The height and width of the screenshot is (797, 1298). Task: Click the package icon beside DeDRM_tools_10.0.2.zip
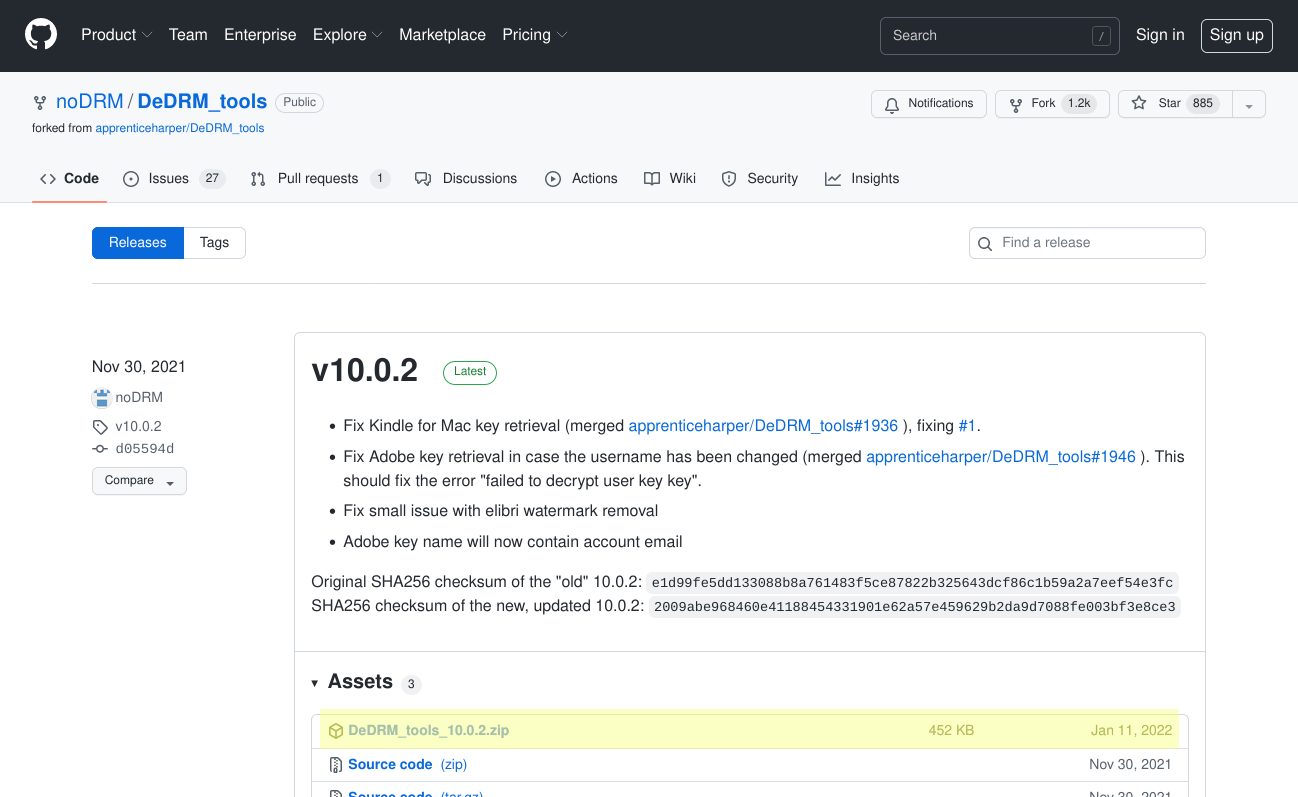tap(336, 731)
